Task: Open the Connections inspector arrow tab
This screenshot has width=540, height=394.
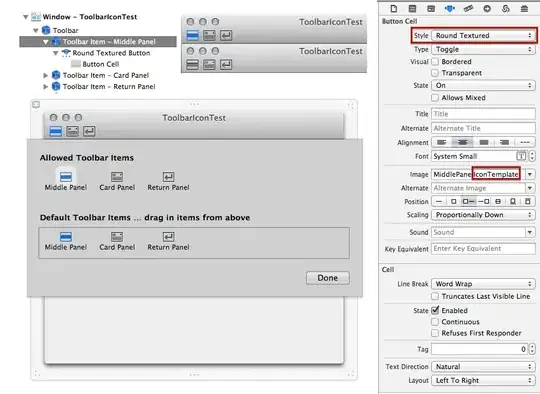Action: [x=487, y=9]
